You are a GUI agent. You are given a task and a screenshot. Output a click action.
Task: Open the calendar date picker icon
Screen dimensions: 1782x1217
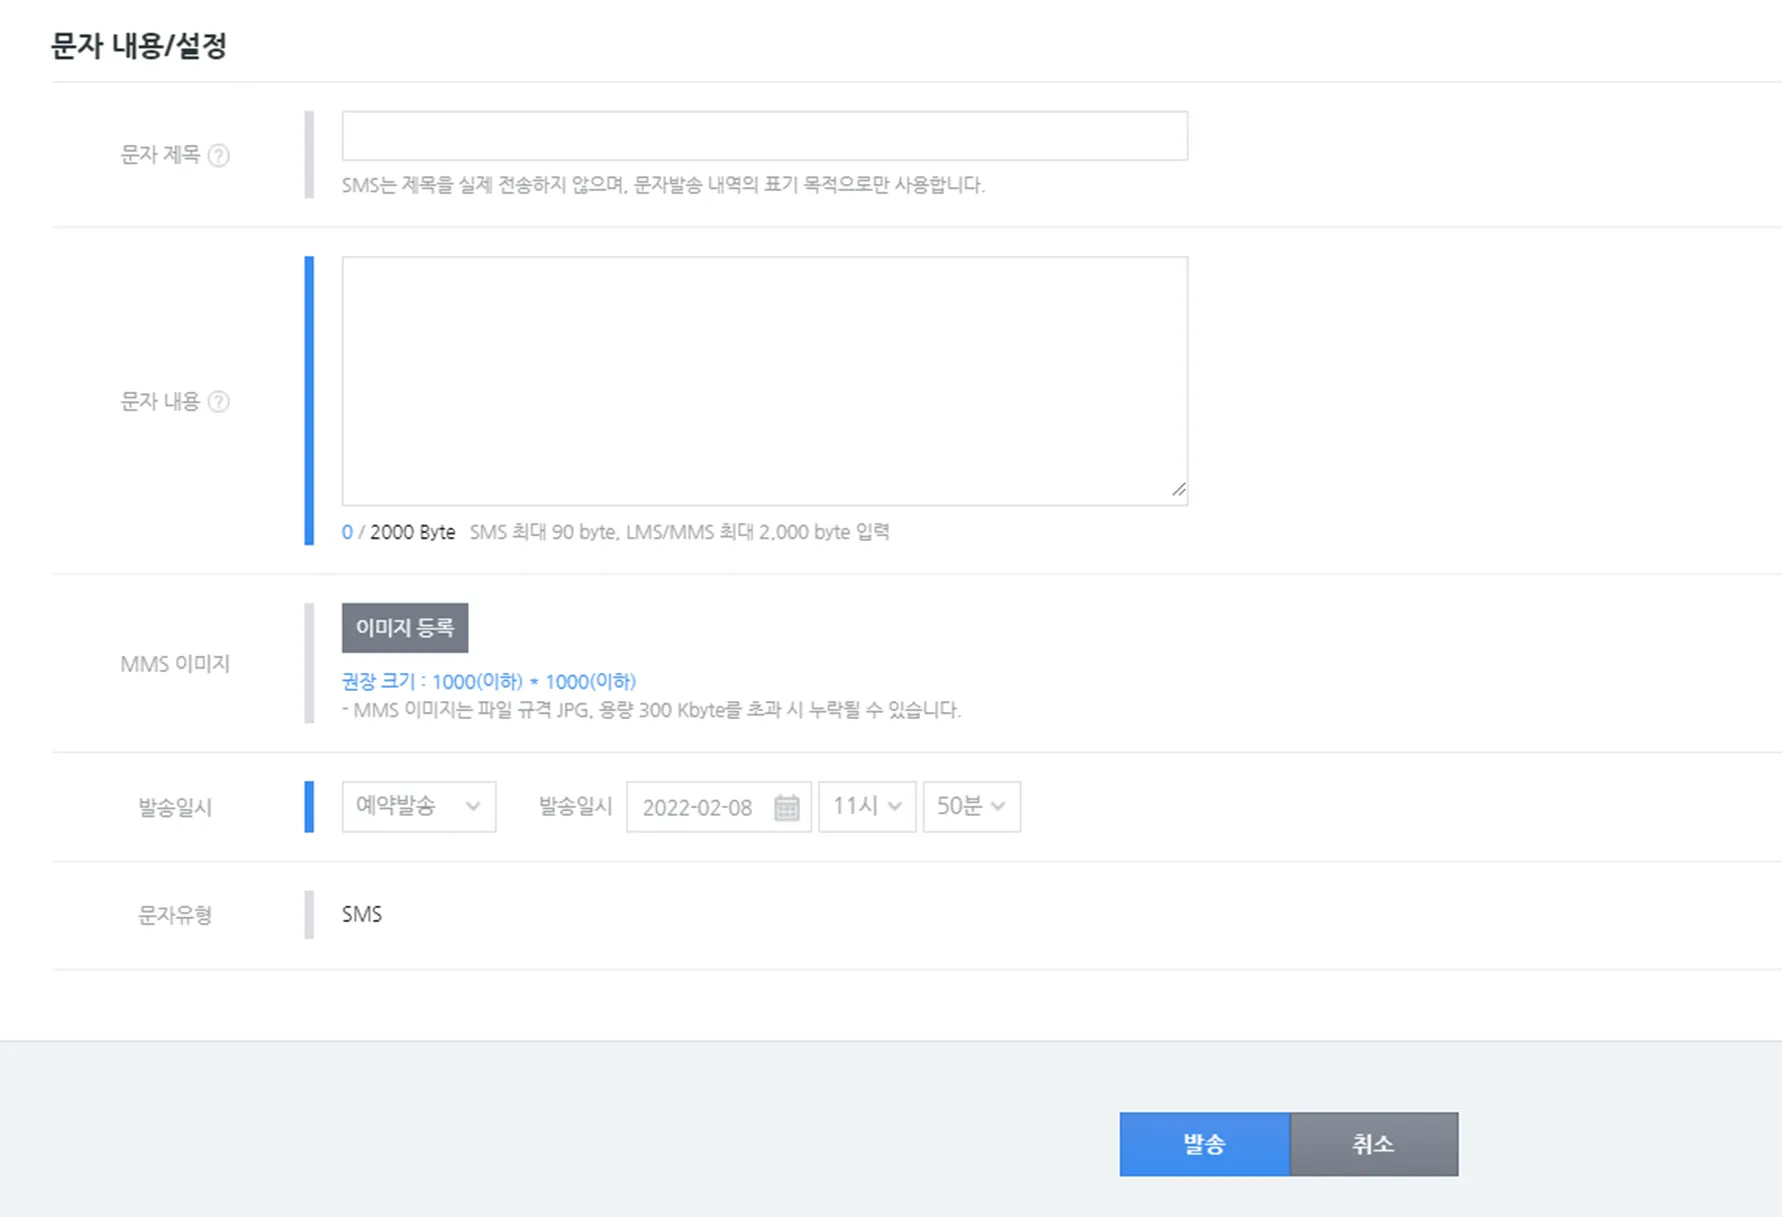click(787, 807)
